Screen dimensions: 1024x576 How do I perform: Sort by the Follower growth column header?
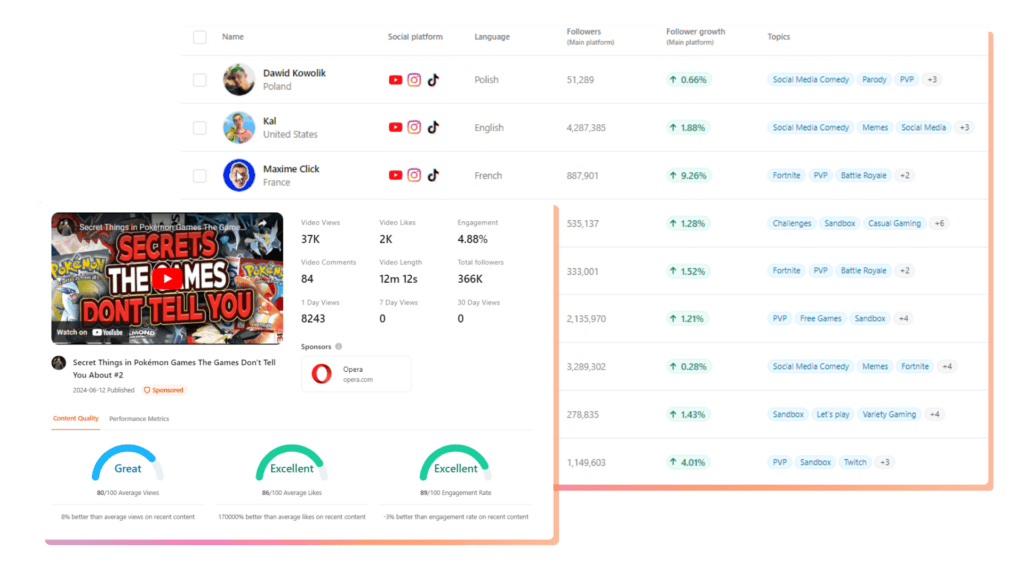tap(696, 36)
